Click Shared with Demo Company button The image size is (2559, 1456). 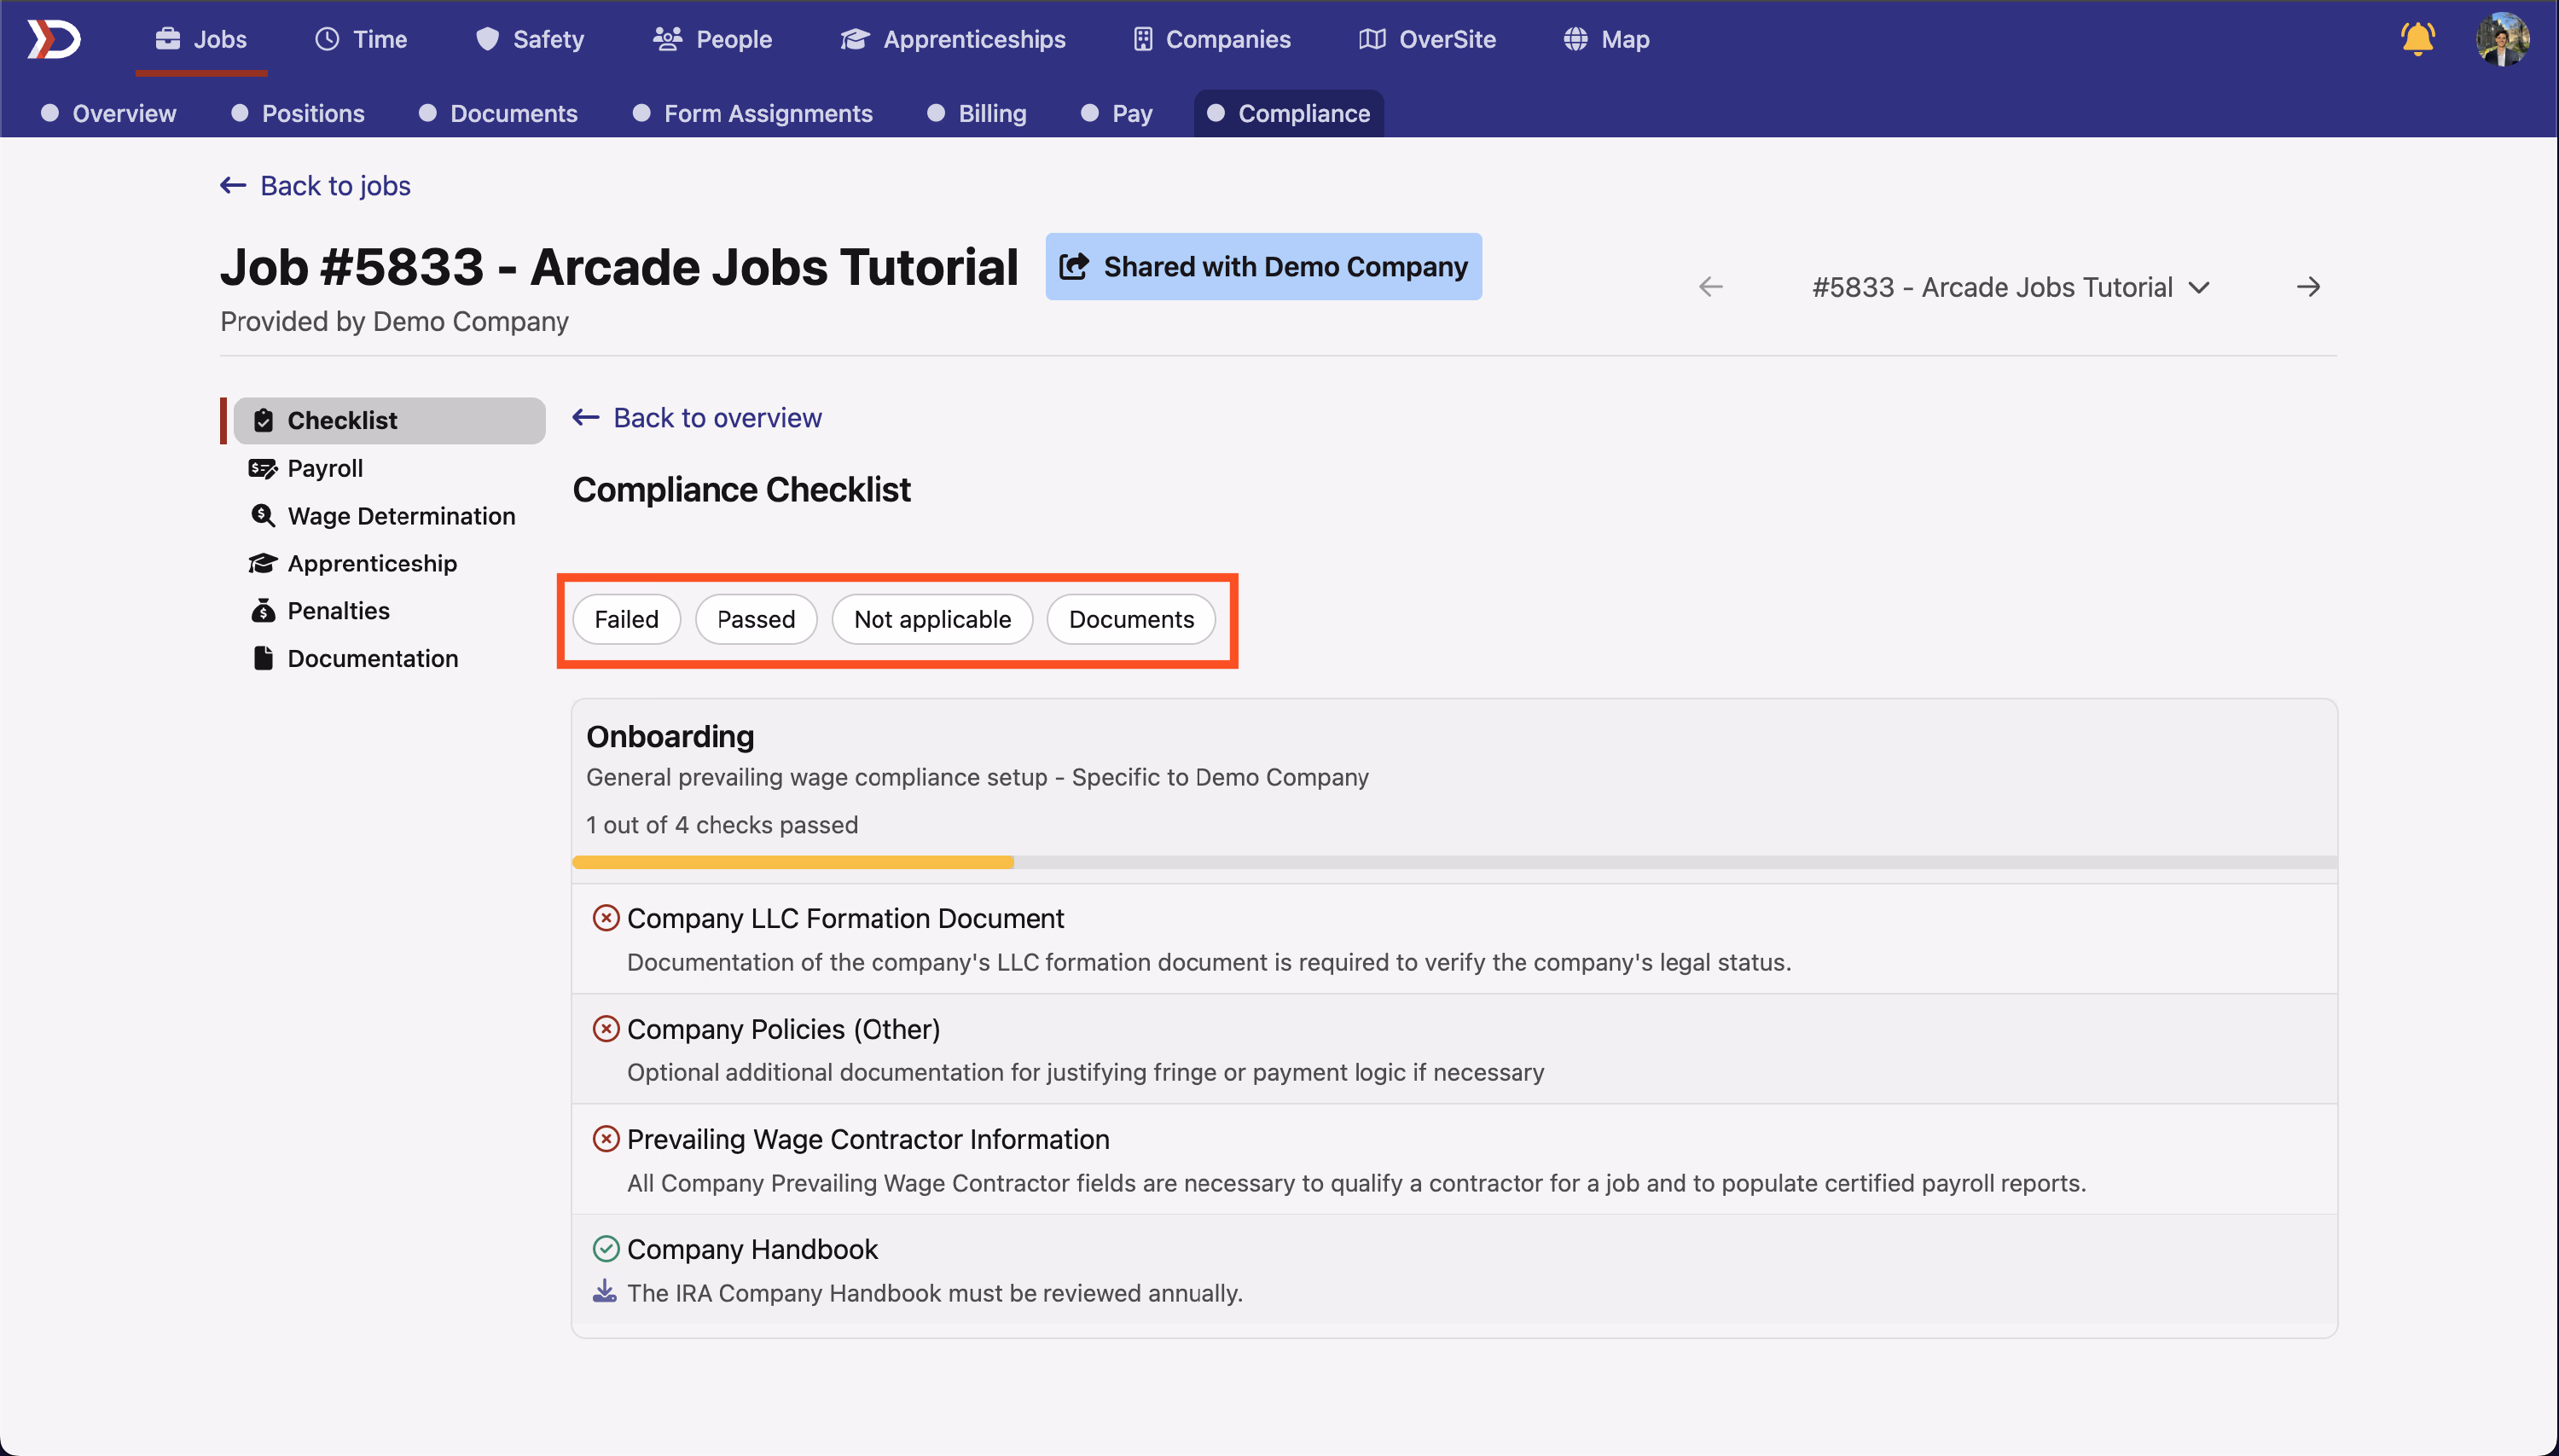click(1263, 266)
